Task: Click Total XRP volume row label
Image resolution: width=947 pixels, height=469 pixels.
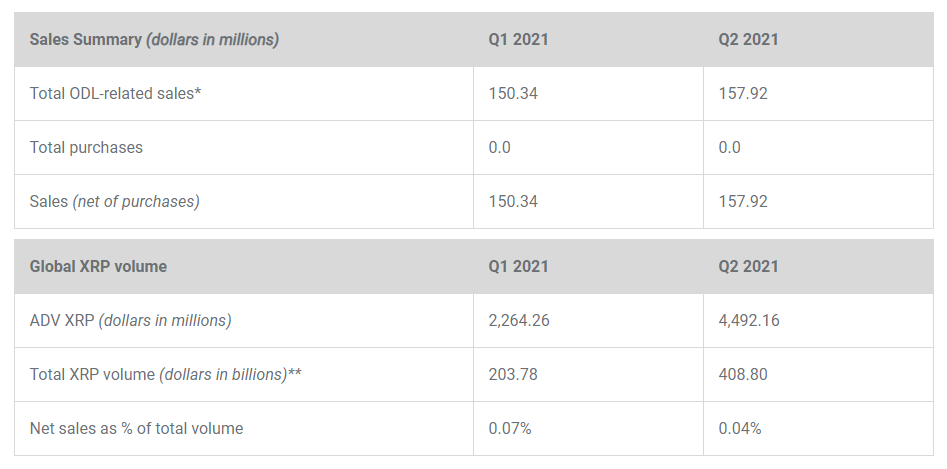Action: [166, 375]
